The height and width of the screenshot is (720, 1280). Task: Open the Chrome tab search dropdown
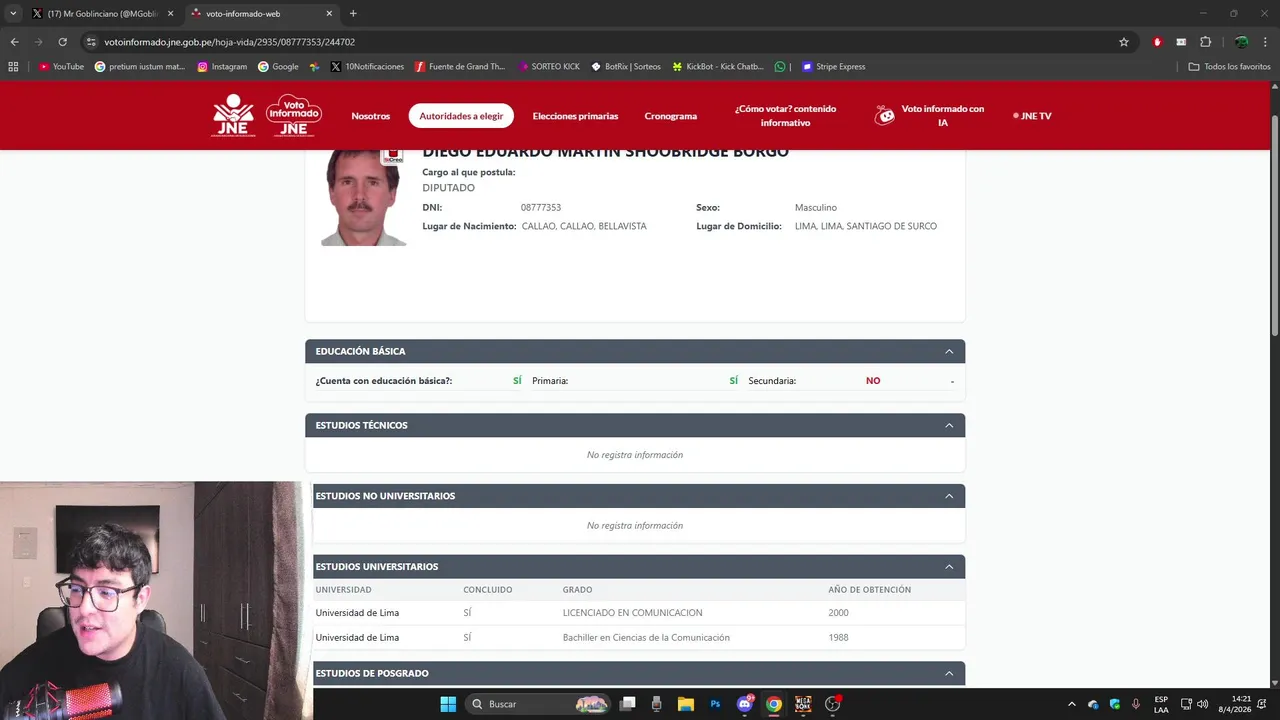pyautogui.click(x=13, y=13)
